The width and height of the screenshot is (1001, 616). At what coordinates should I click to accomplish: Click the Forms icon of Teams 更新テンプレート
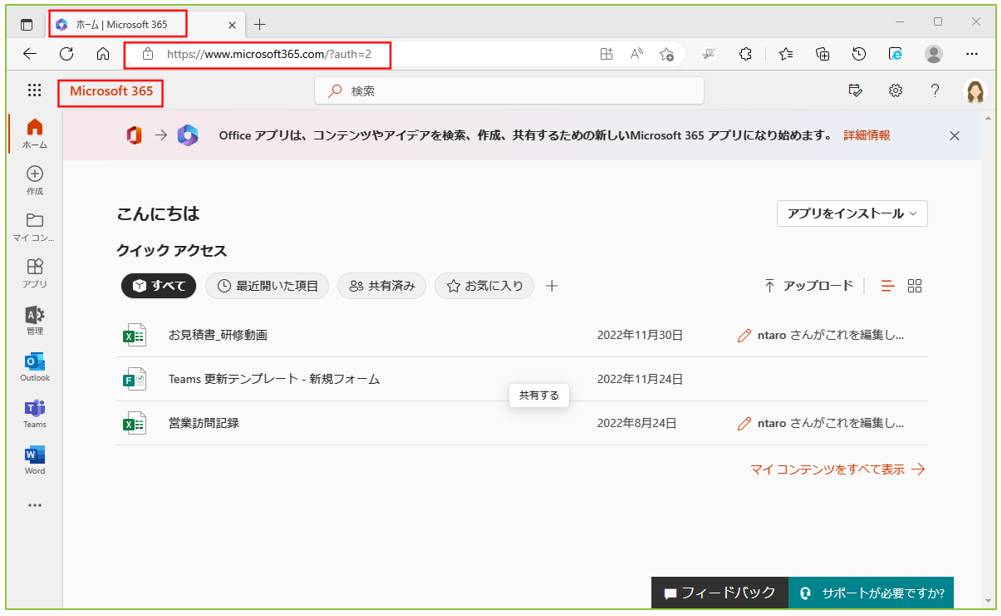click(134, 379)
